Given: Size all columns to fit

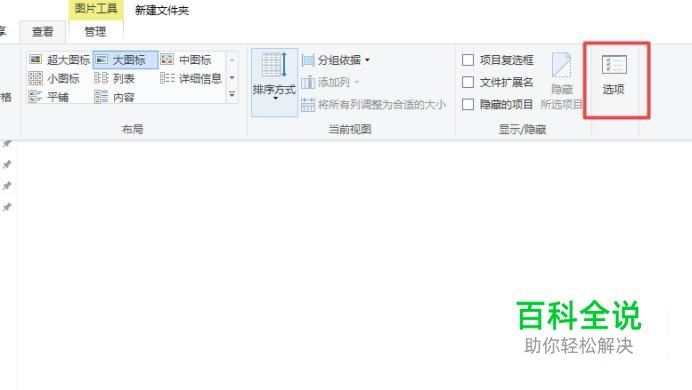Looking at the screenshot, I should [x=373, y=105].
